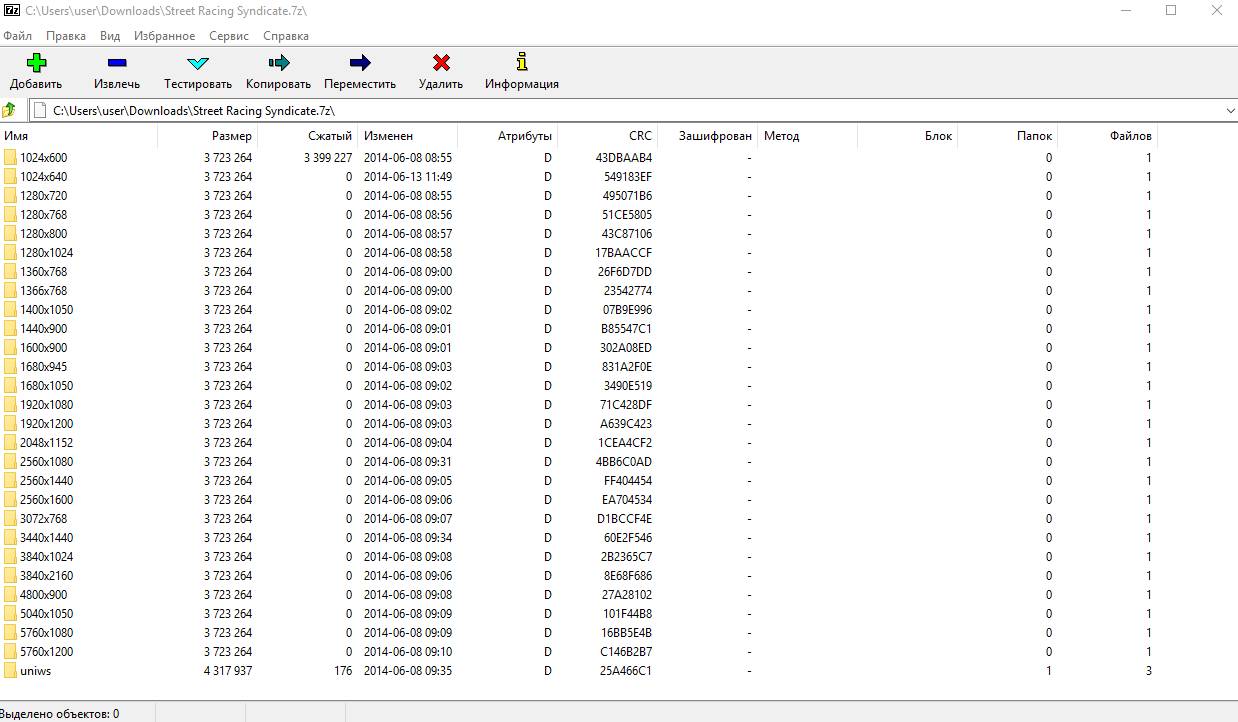Click the 1366x768 folder icon
Screen dimensions: 1238x722
click(10, 290)
